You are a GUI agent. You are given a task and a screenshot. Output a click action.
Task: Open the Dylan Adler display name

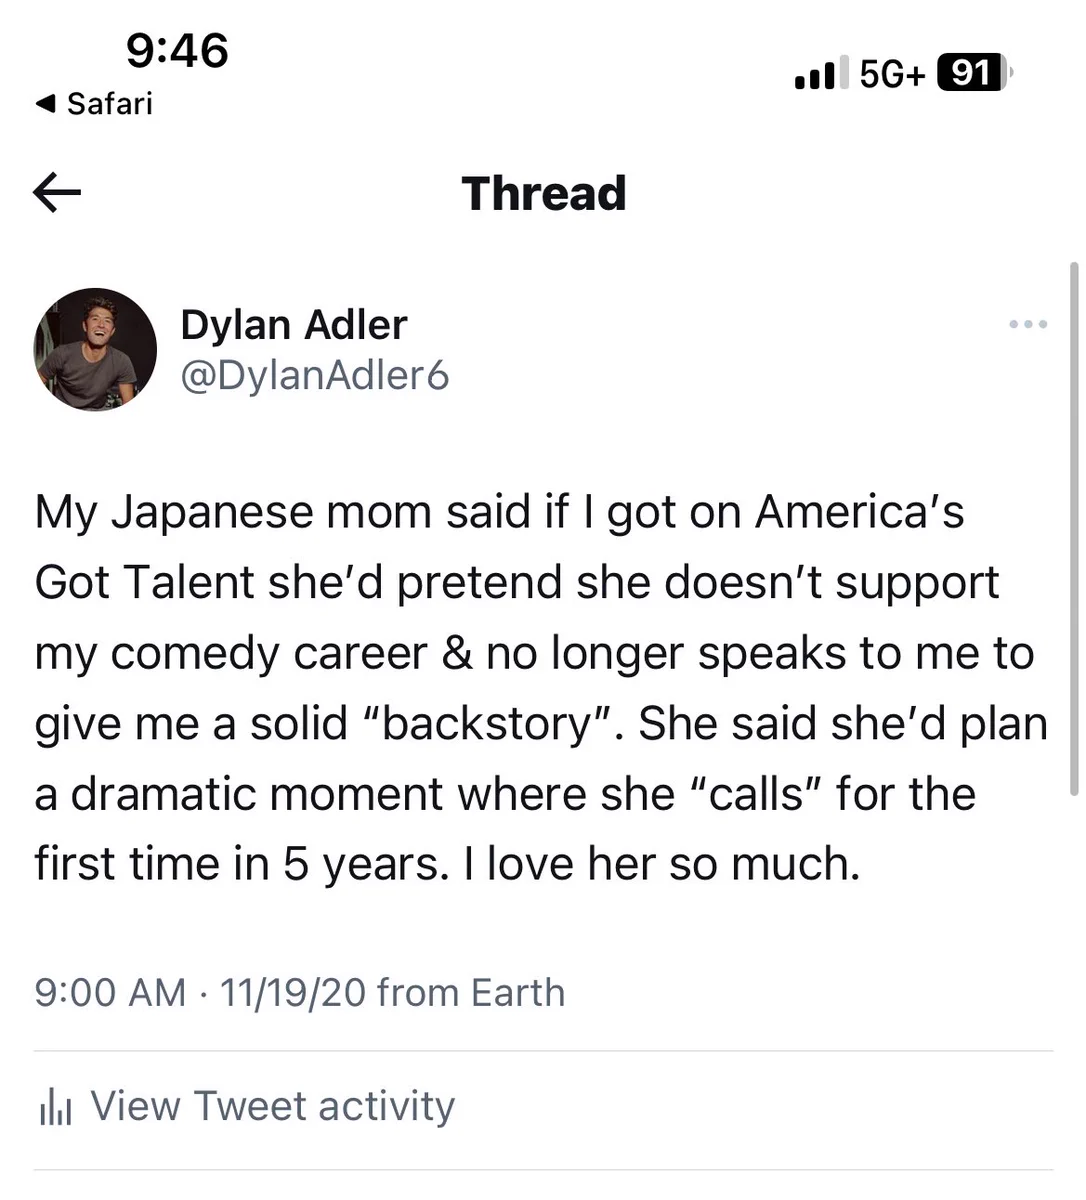294,325
